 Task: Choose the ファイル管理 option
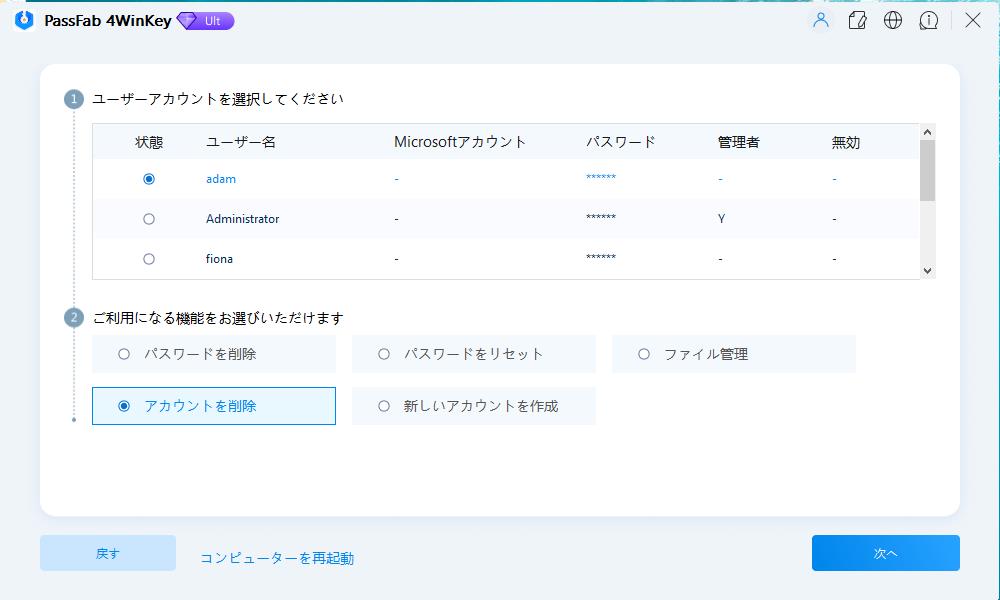tap(644, 354)
